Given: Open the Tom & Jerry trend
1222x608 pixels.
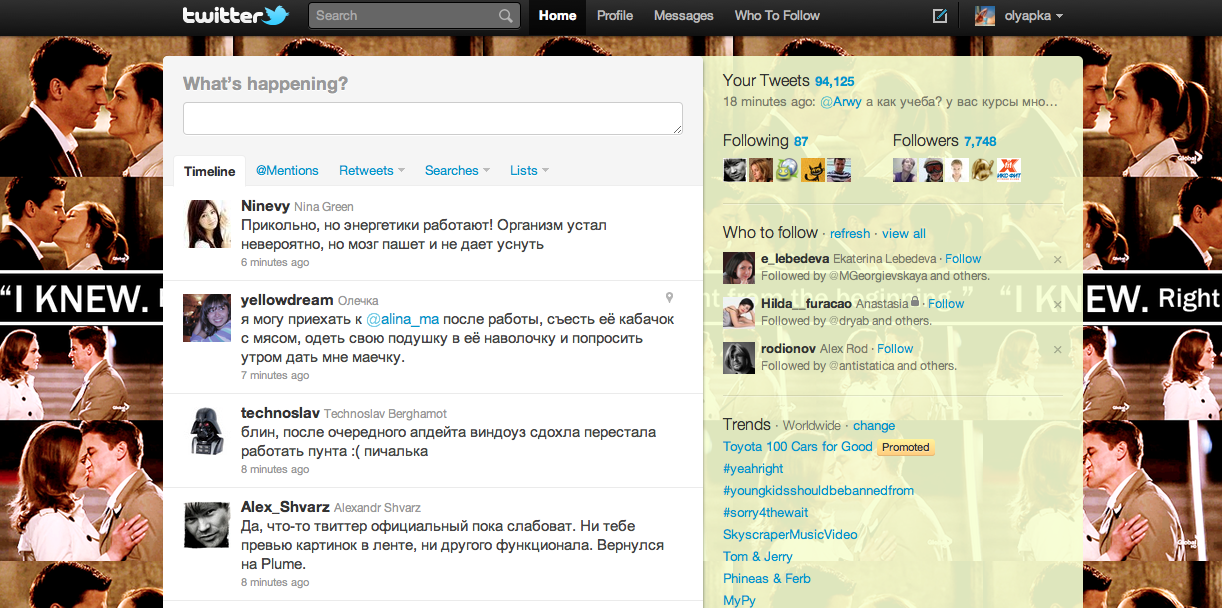Looking at the screenshot, I should click(758, 557).
